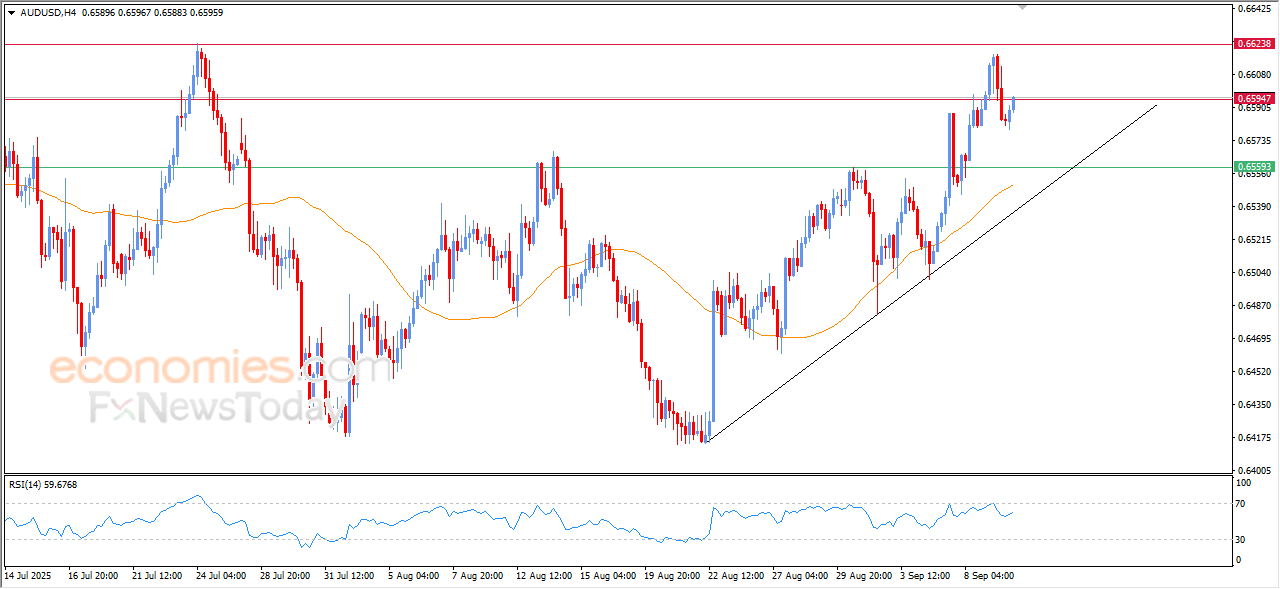This screenshot has width=1280, height=589.
Task: Click the AUDUSD,H4 chart title text
Action: [48, 12]
